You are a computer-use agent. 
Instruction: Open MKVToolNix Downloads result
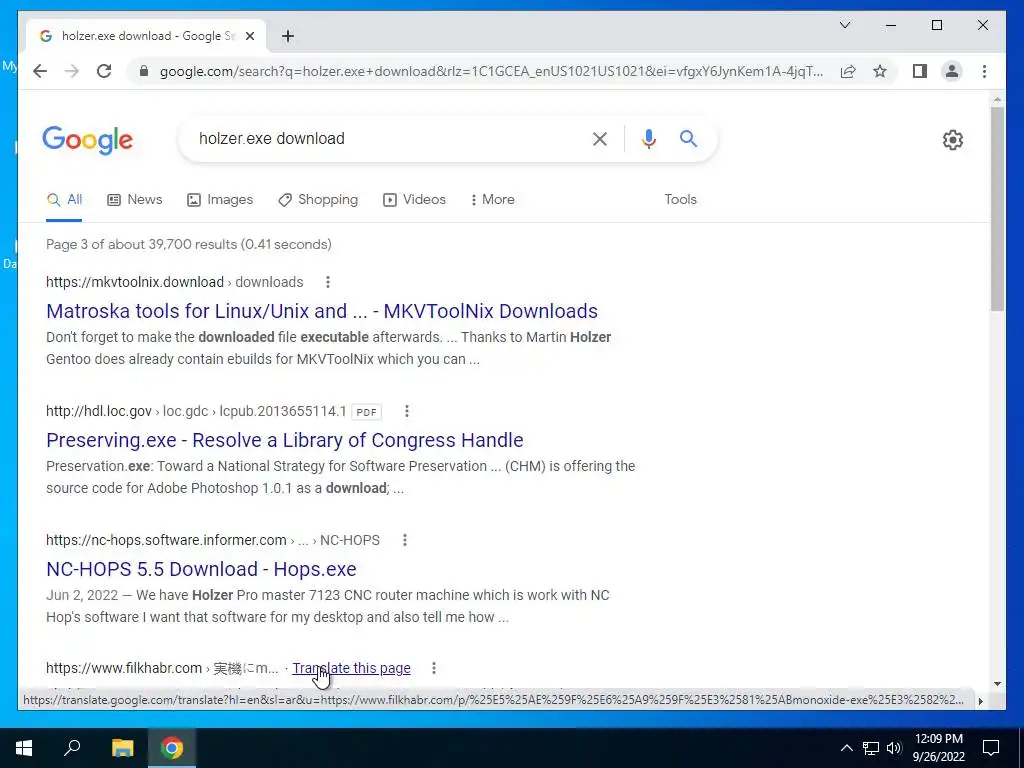[x=322, y=311]
